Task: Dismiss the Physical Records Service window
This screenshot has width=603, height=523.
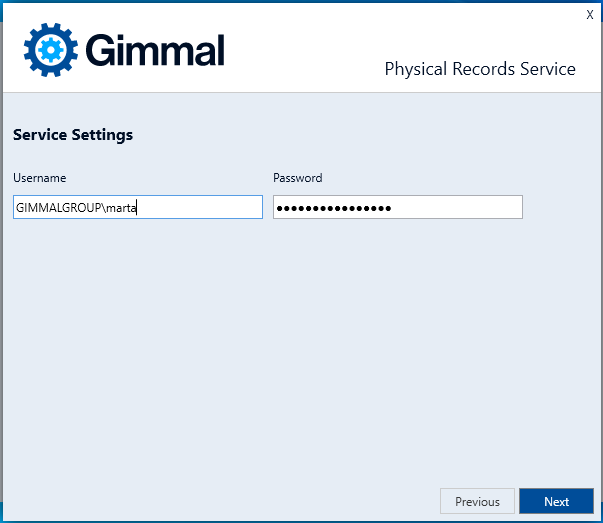Action: click(590, 15)
